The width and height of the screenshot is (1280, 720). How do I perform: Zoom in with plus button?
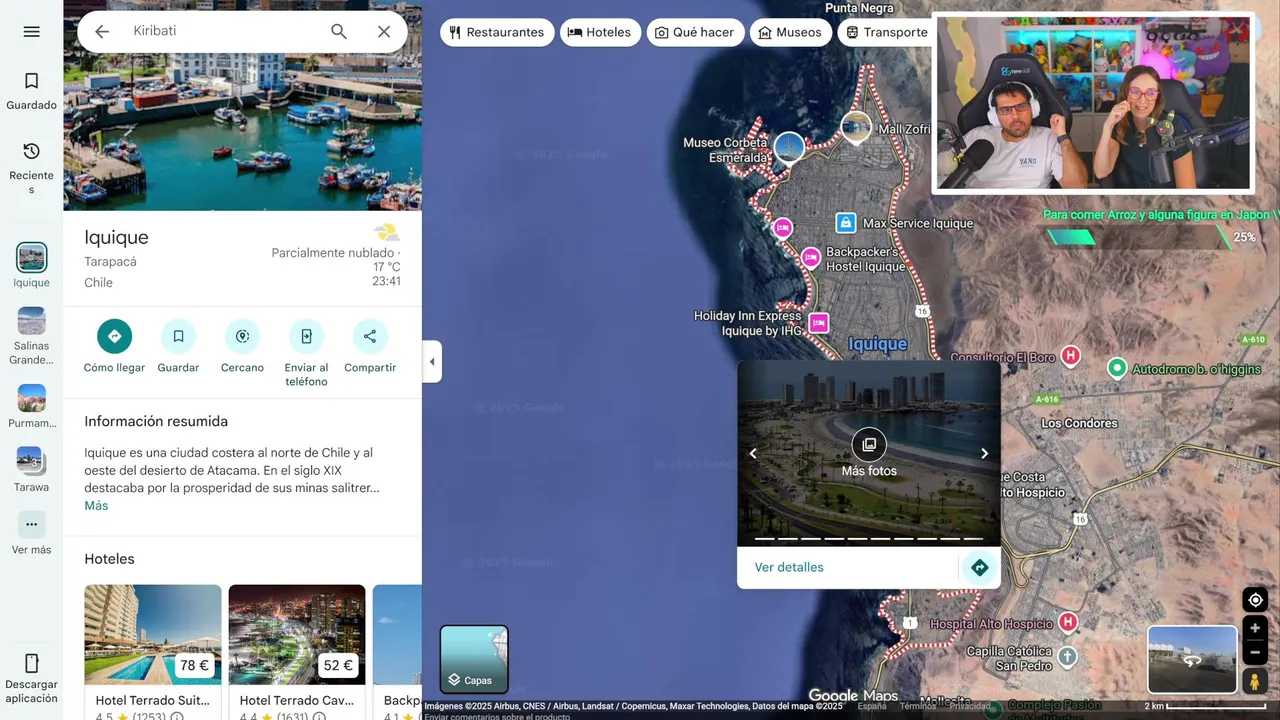[1255, 628]
